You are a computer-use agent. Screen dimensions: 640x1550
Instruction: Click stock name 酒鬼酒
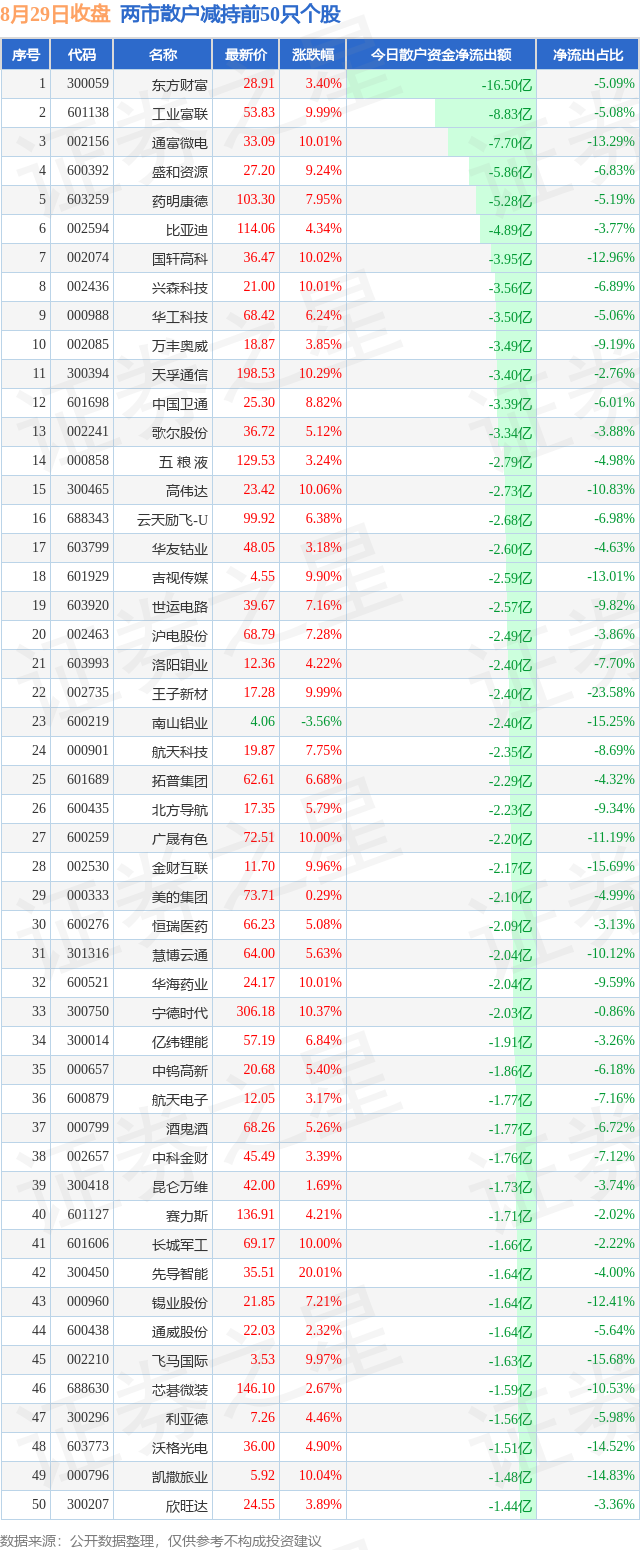(187, 1129)
